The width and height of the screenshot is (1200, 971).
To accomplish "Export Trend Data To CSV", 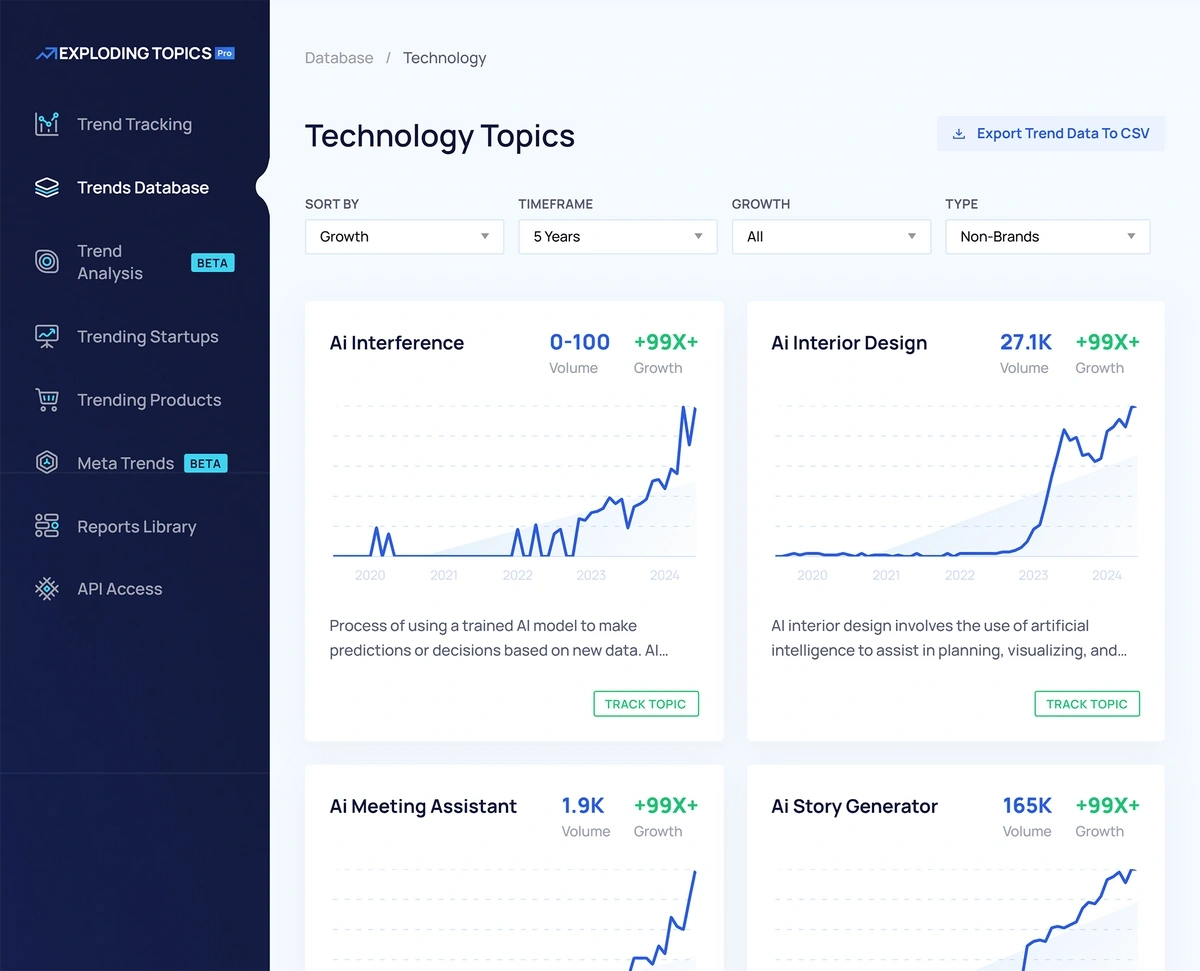I will (x=1051, y=134).
